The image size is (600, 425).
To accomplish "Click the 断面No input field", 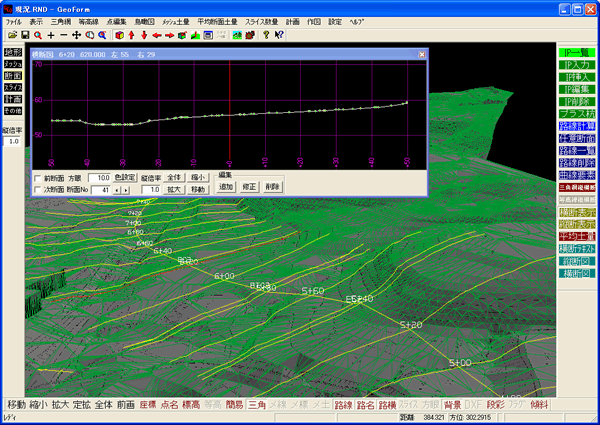I will click(101, 190).
